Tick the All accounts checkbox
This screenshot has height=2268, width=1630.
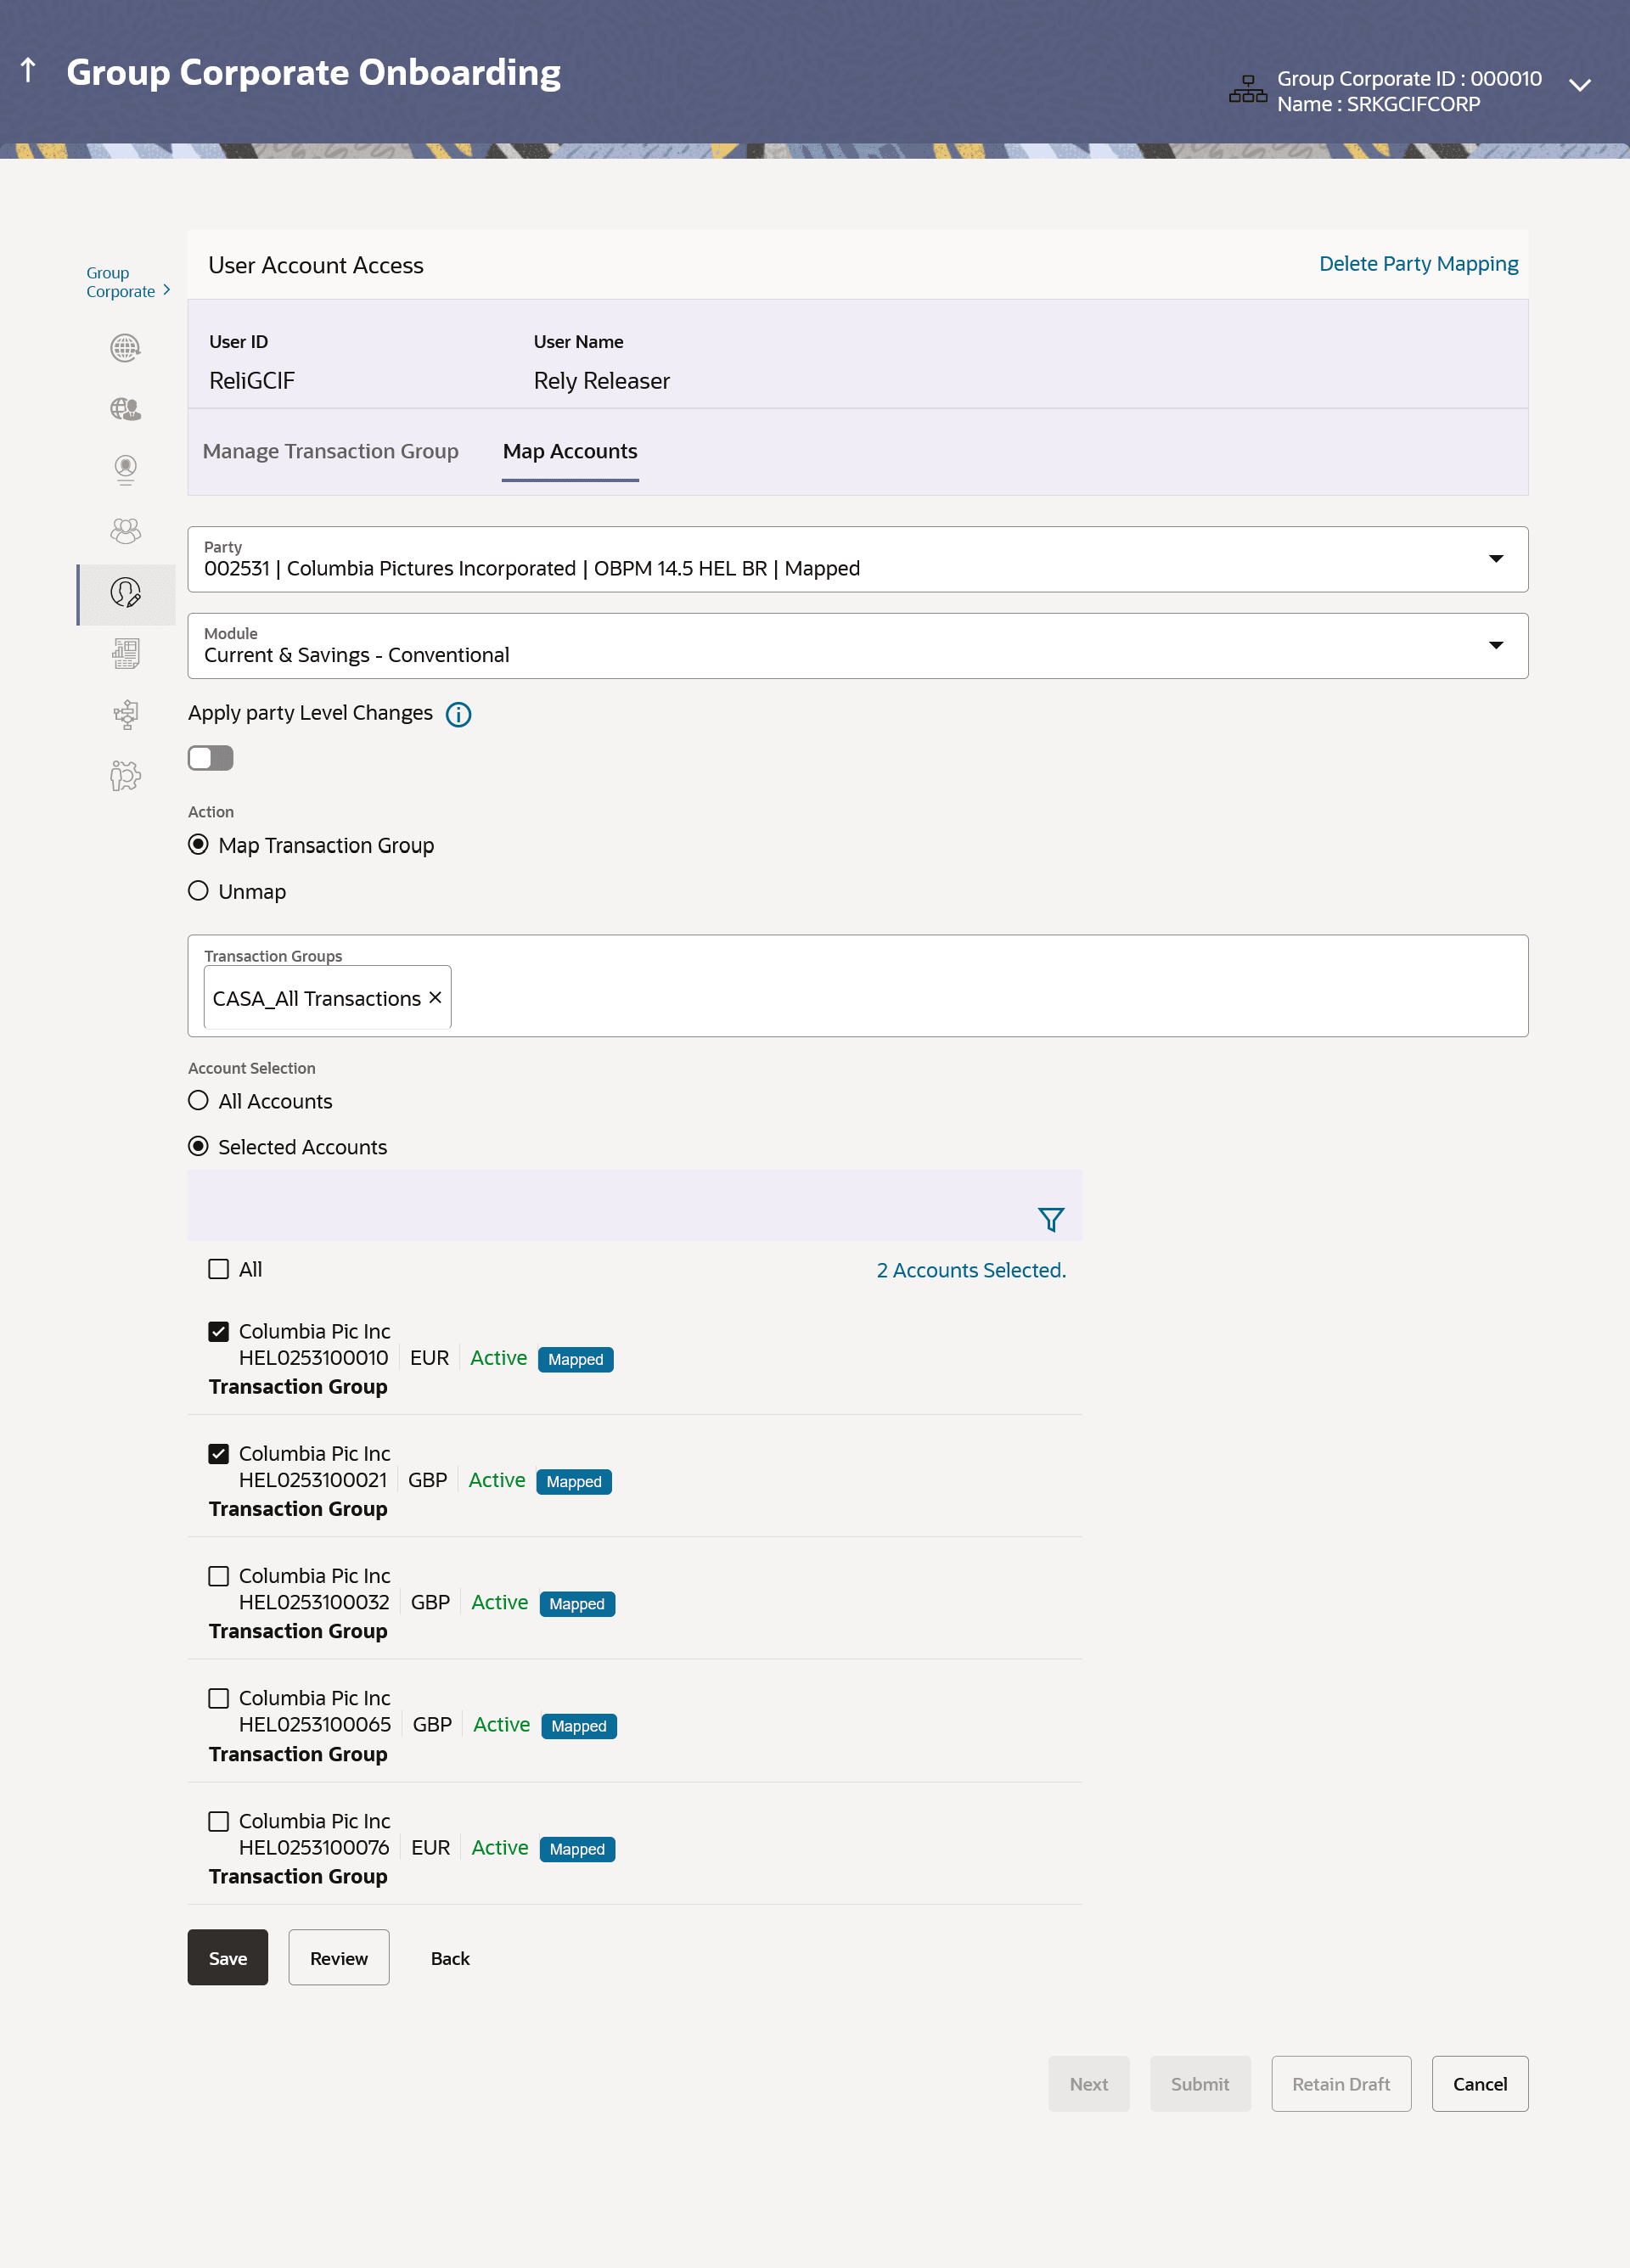point(218,1269)
